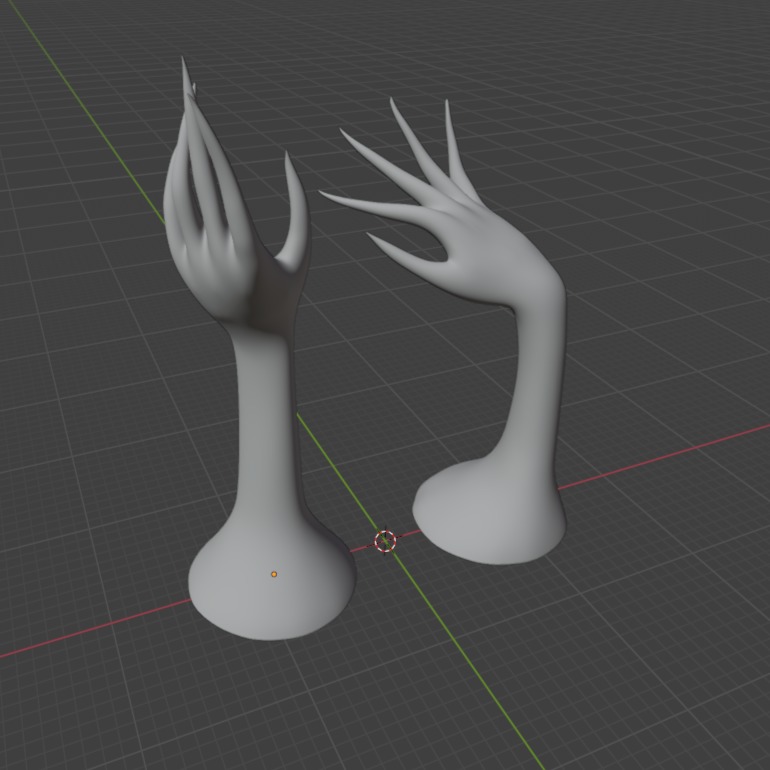Click the red-white 3D cursor at the origin
The image size is (770, 770).
point(385,541)
